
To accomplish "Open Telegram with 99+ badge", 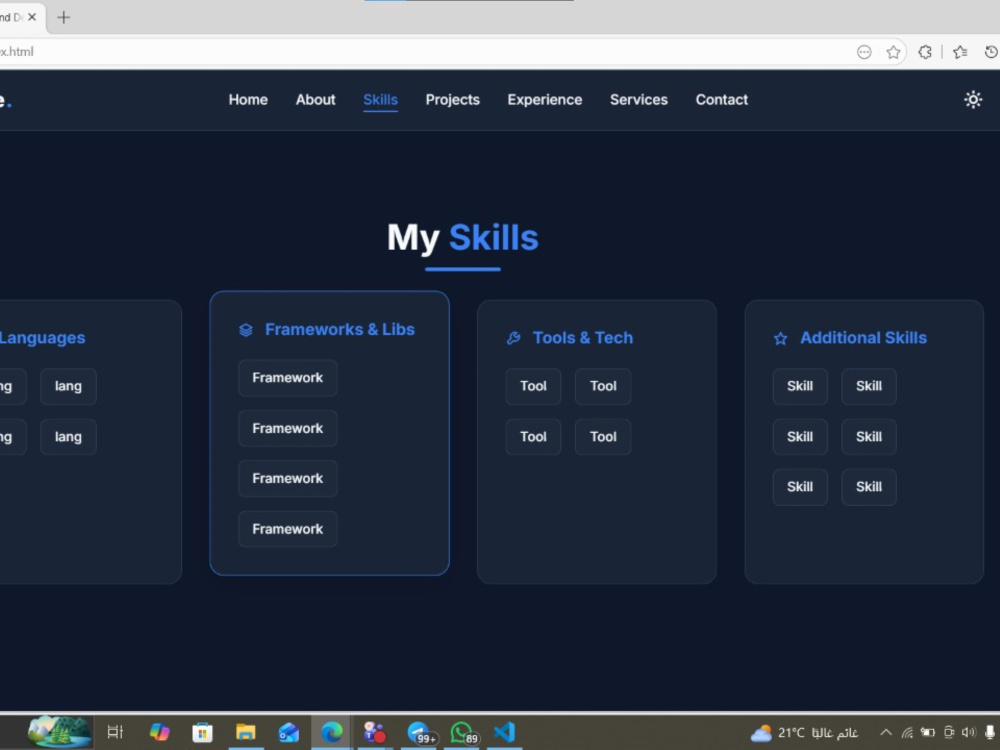I will tap(421, 733).
